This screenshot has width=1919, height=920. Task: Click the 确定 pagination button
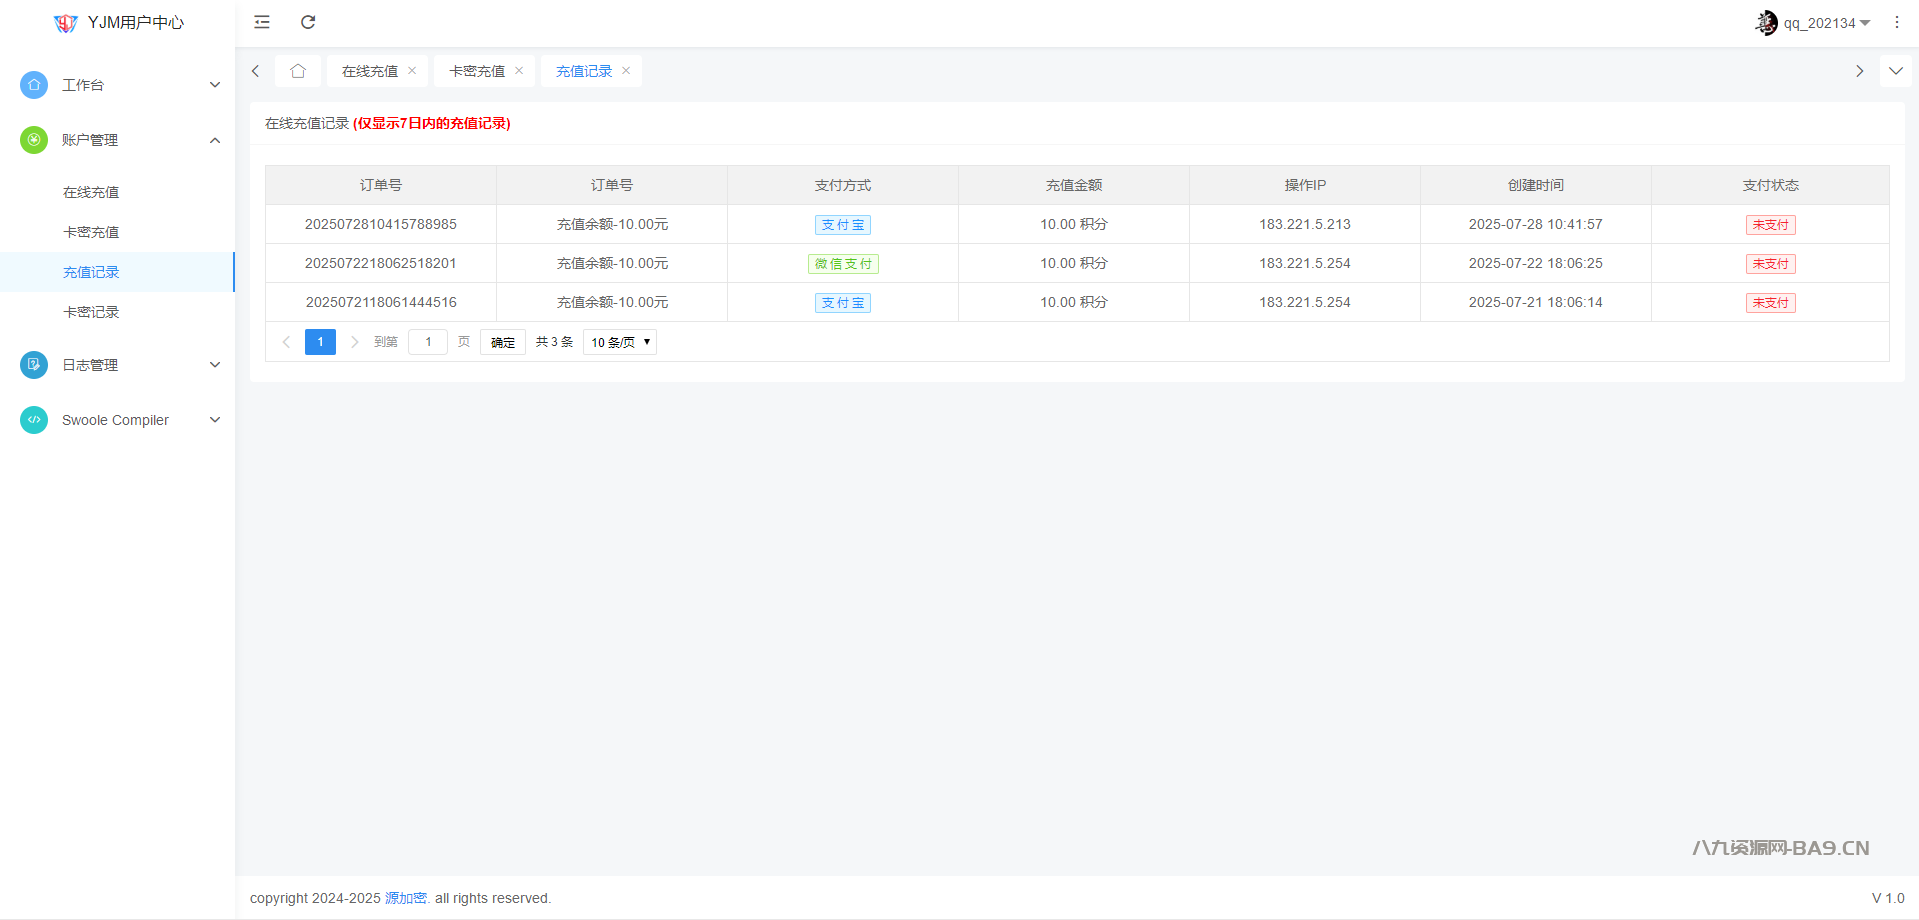click(503, 342)
